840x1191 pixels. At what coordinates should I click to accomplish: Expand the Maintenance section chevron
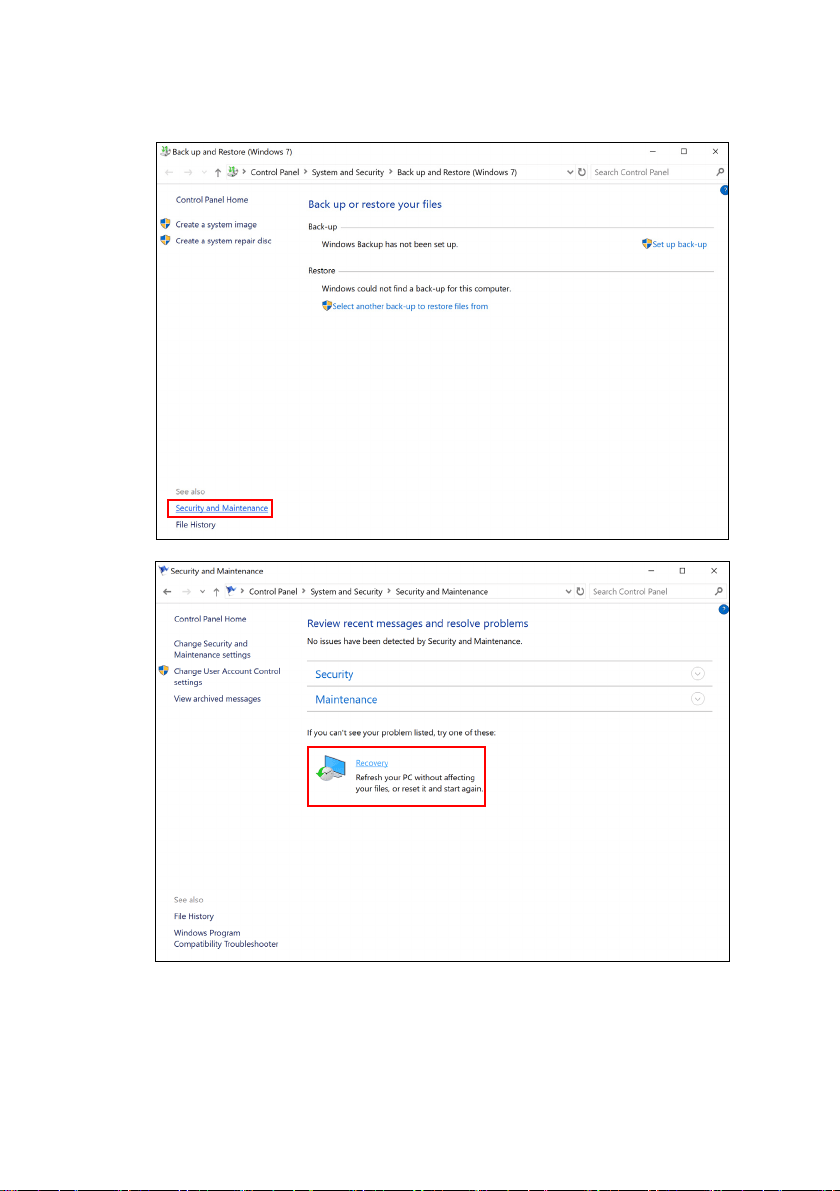[x=697, y=699]
